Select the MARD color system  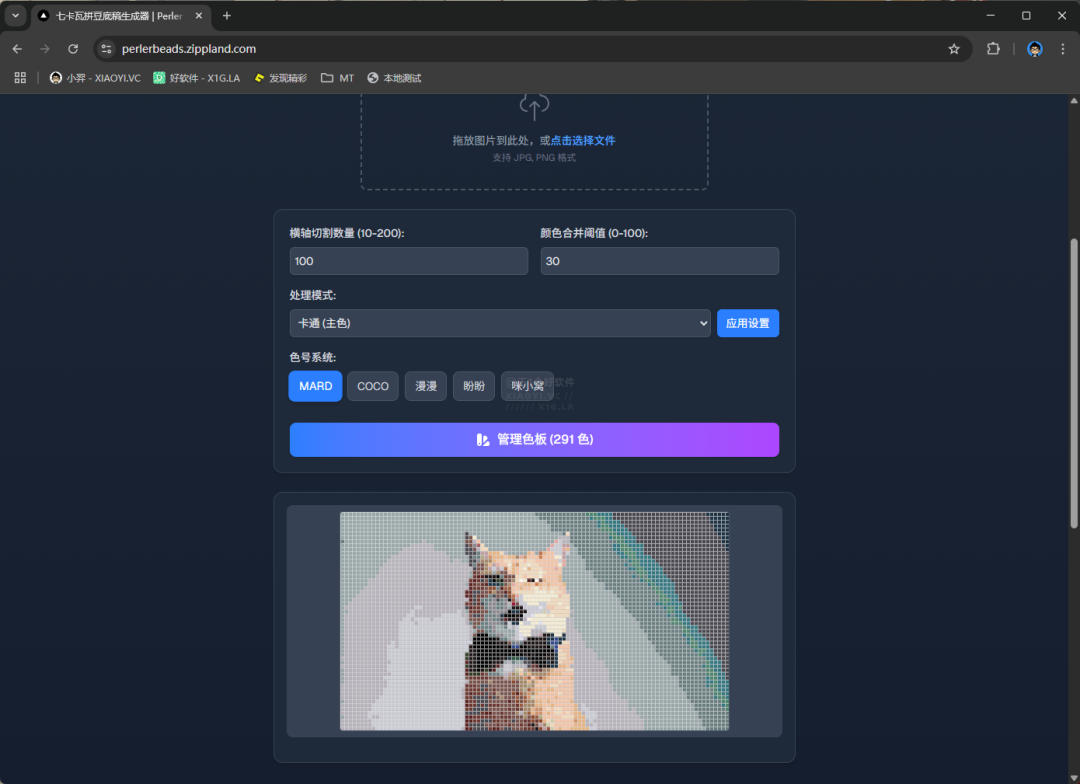click(315, 386)
